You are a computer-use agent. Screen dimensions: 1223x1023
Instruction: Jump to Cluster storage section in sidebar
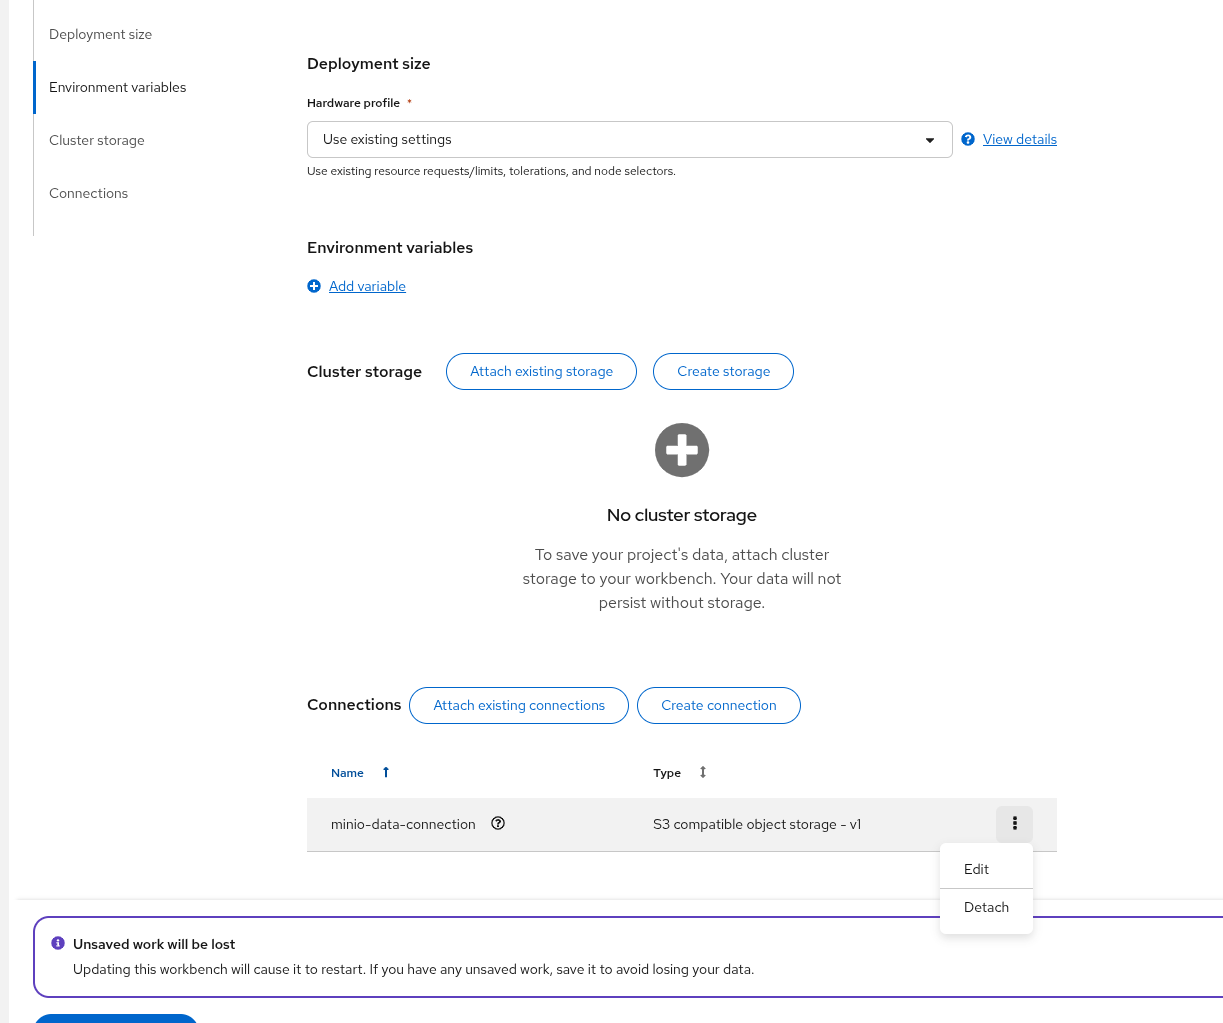coord(96,140)
